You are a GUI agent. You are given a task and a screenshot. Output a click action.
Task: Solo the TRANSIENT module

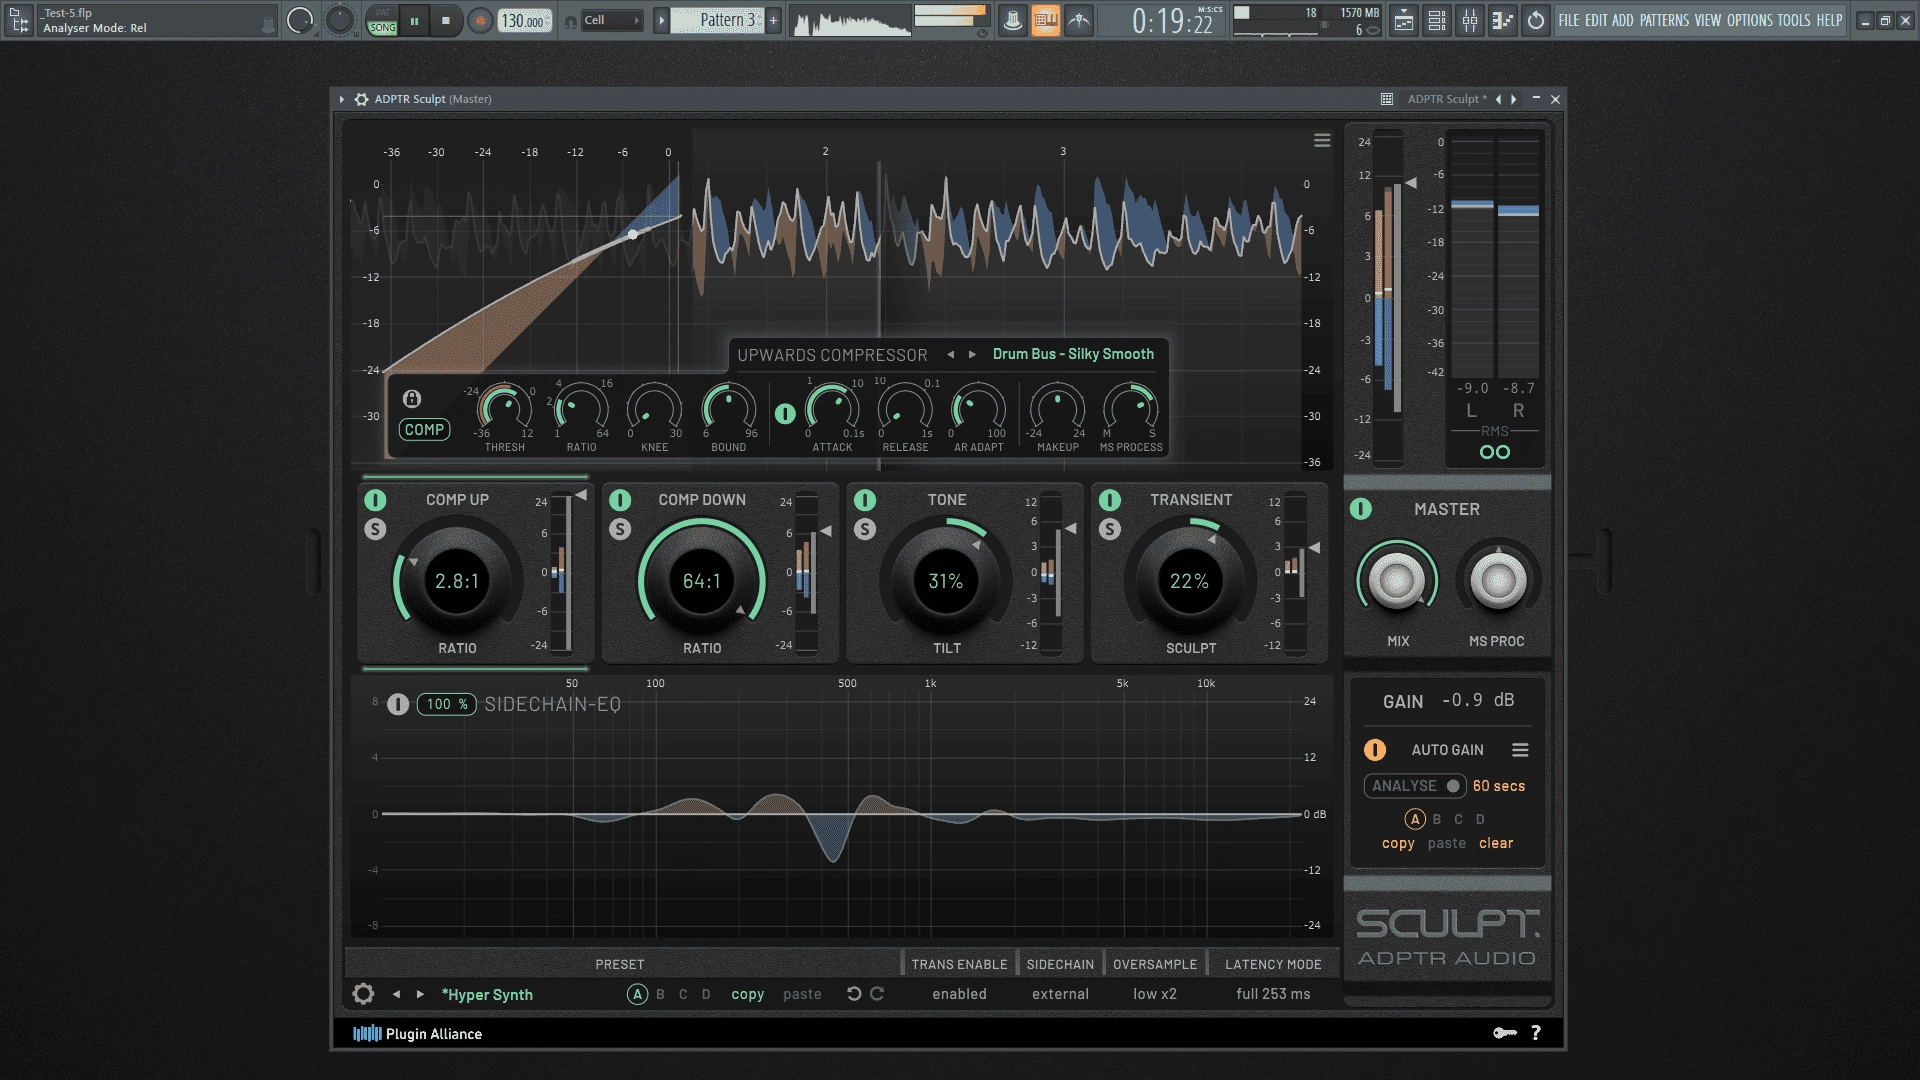pyautogui.click(x=1110, y=529)
